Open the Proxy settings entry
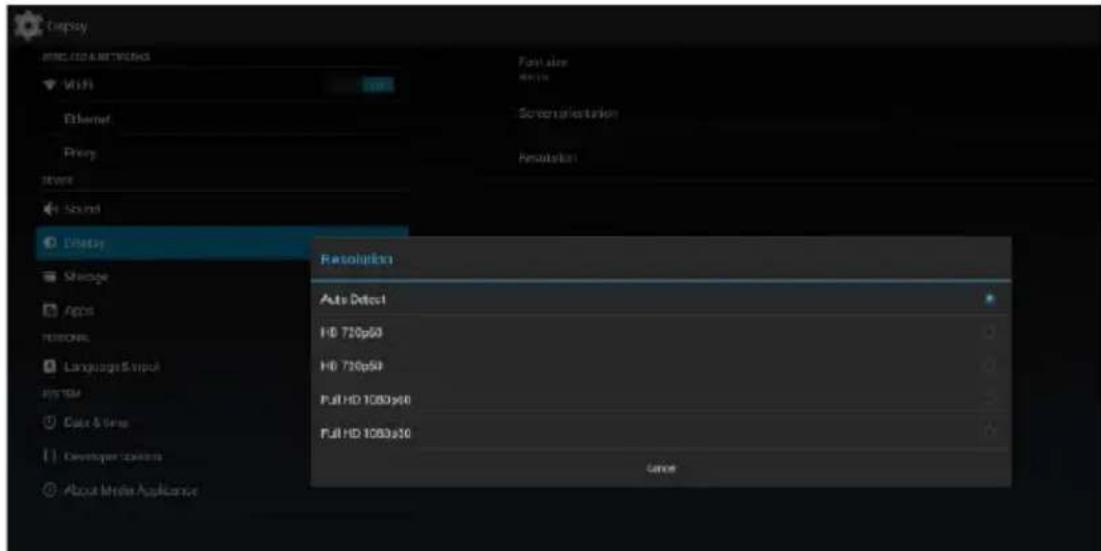The width and height of the screenshot is (1101, 551). [222, 152]
